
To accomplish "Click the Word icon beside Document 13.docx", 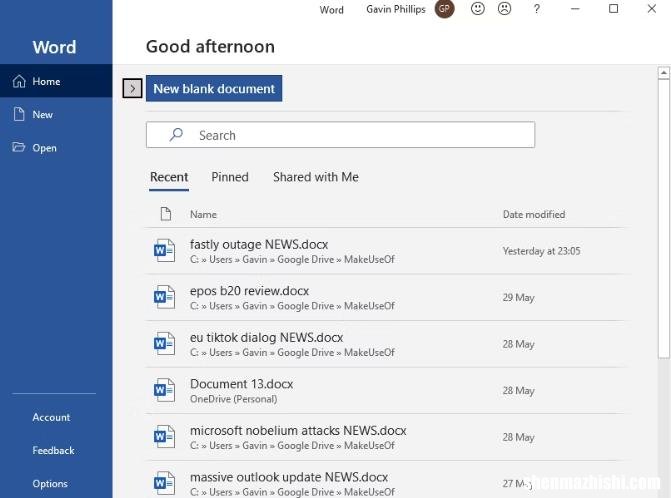I will (x=164, y=390).
